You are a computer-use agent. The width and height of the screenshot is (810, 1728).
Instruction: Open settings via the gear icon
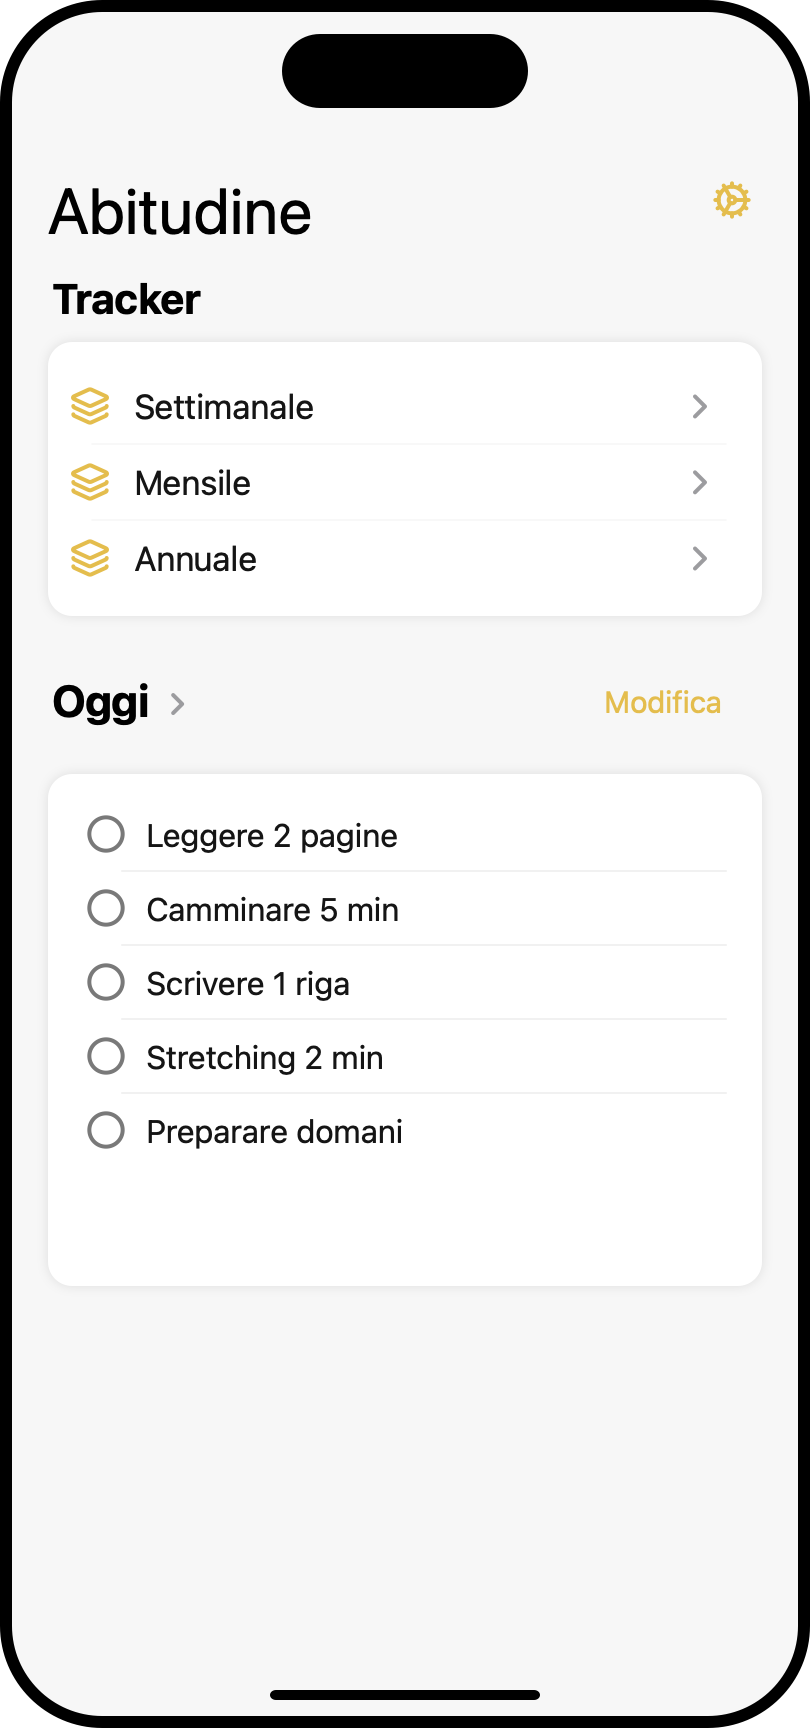732,200
